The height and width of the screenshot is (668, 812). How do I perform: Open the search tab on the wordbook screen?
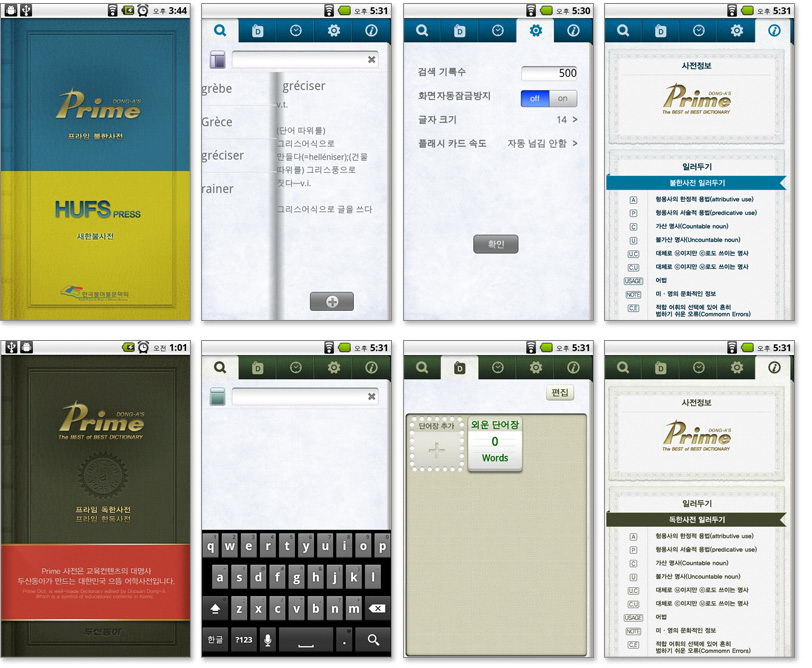[422, 368]
